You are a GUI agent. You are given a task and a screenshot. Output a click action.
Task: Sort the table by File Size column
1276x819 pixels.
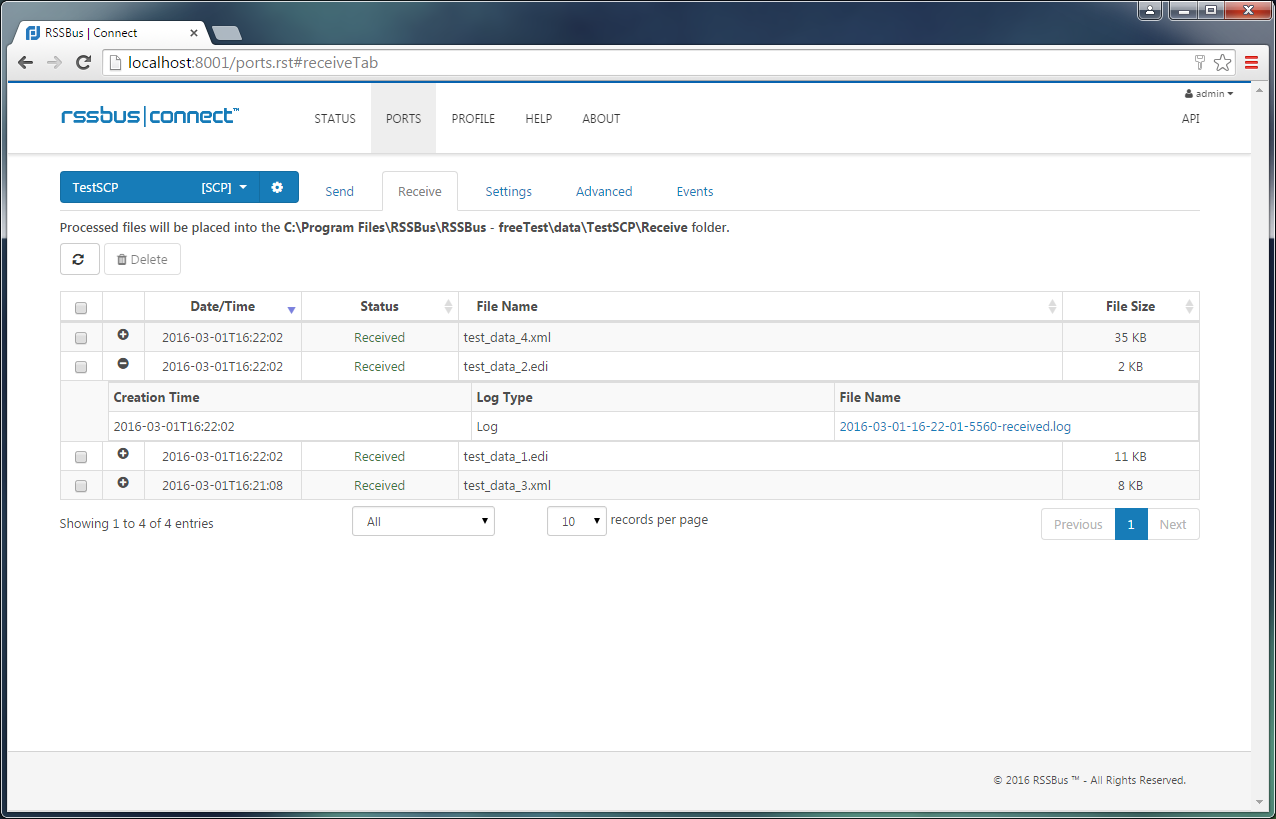click(x=1130, y=306)
